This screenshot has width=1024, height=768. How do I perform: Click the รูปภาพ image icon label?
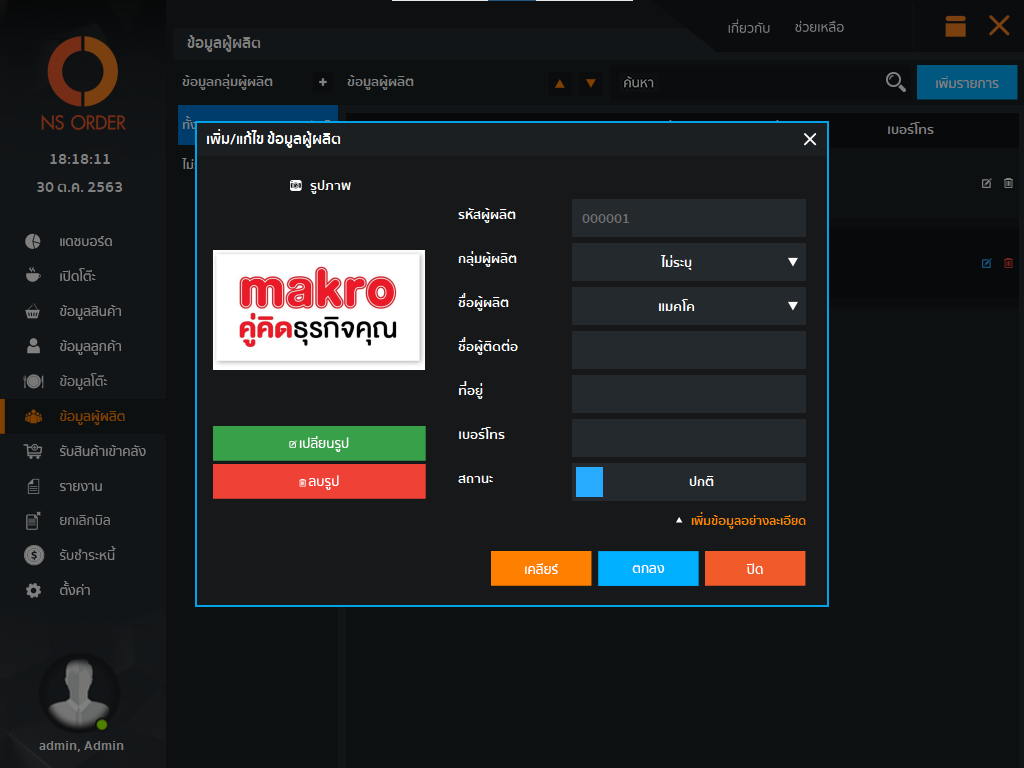tap(320, 186)
